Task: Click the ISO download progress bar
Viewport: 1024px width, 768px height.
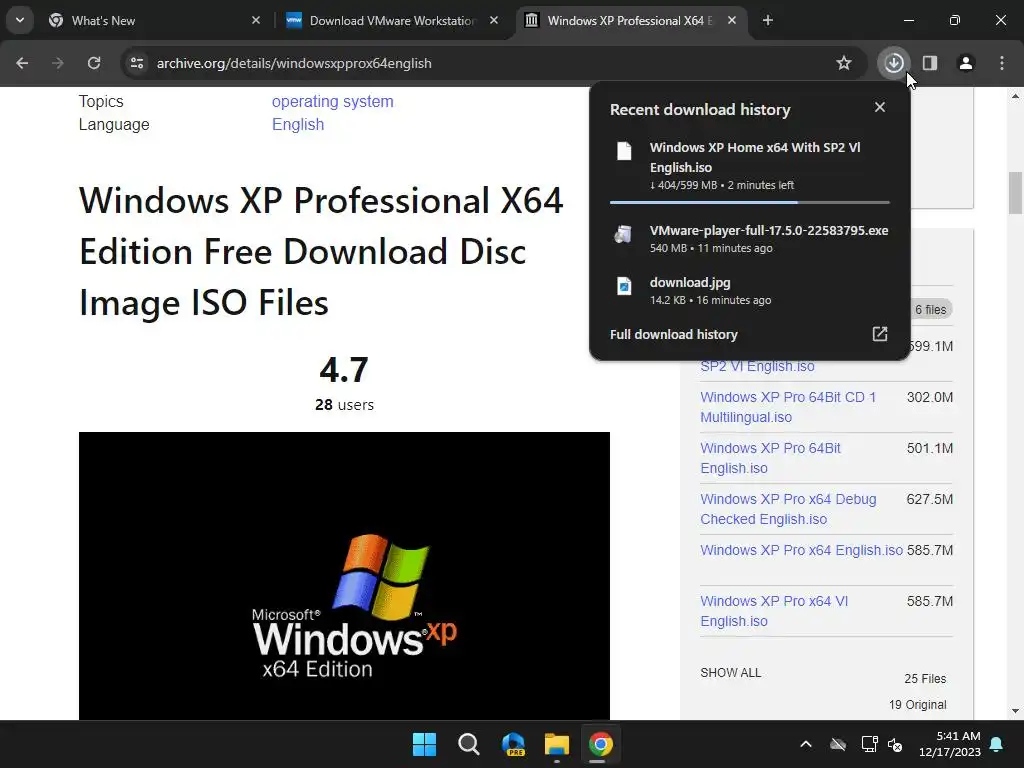Action: [750, 202]
